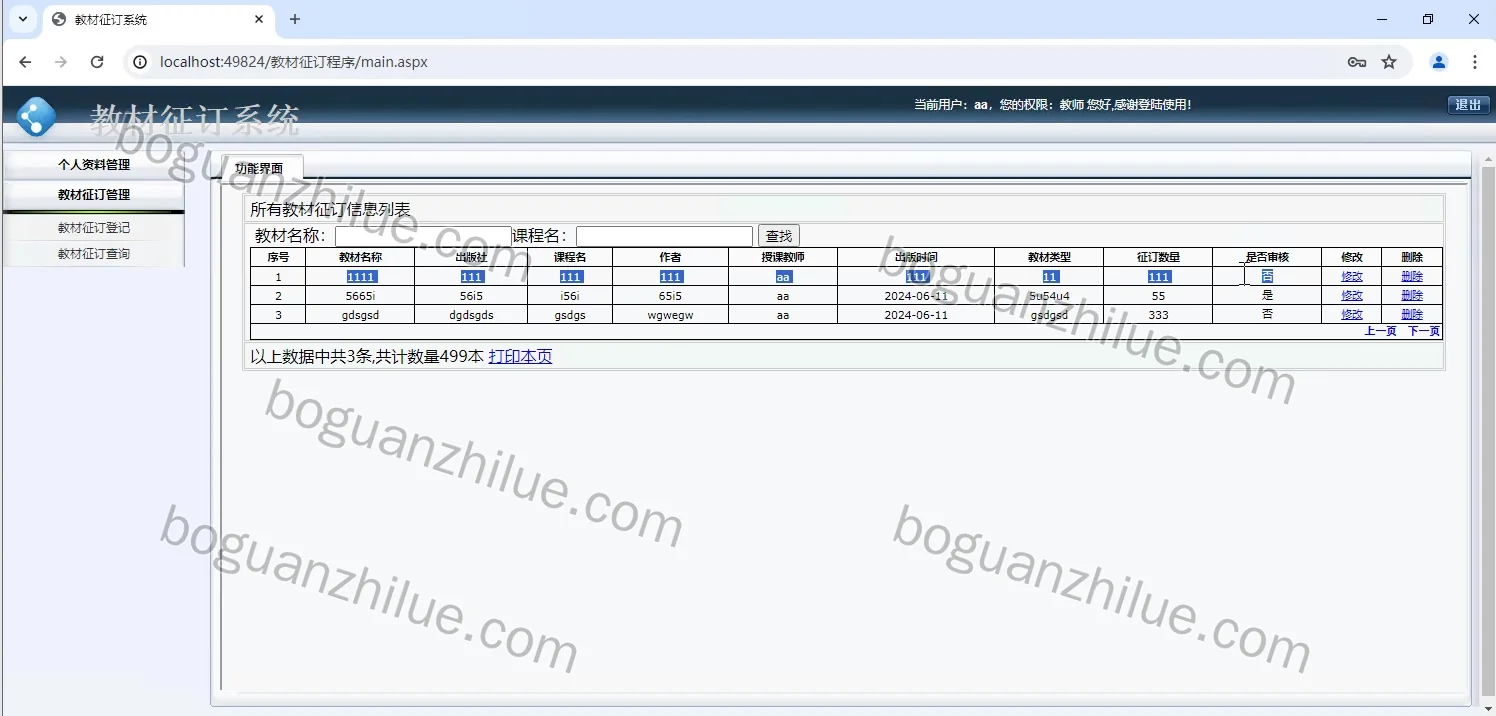The width and height of the screenshot is (1496, 716).
Task: Bookmark this page with star icon
Action: pyautogui.click(x=1389, y=62)
